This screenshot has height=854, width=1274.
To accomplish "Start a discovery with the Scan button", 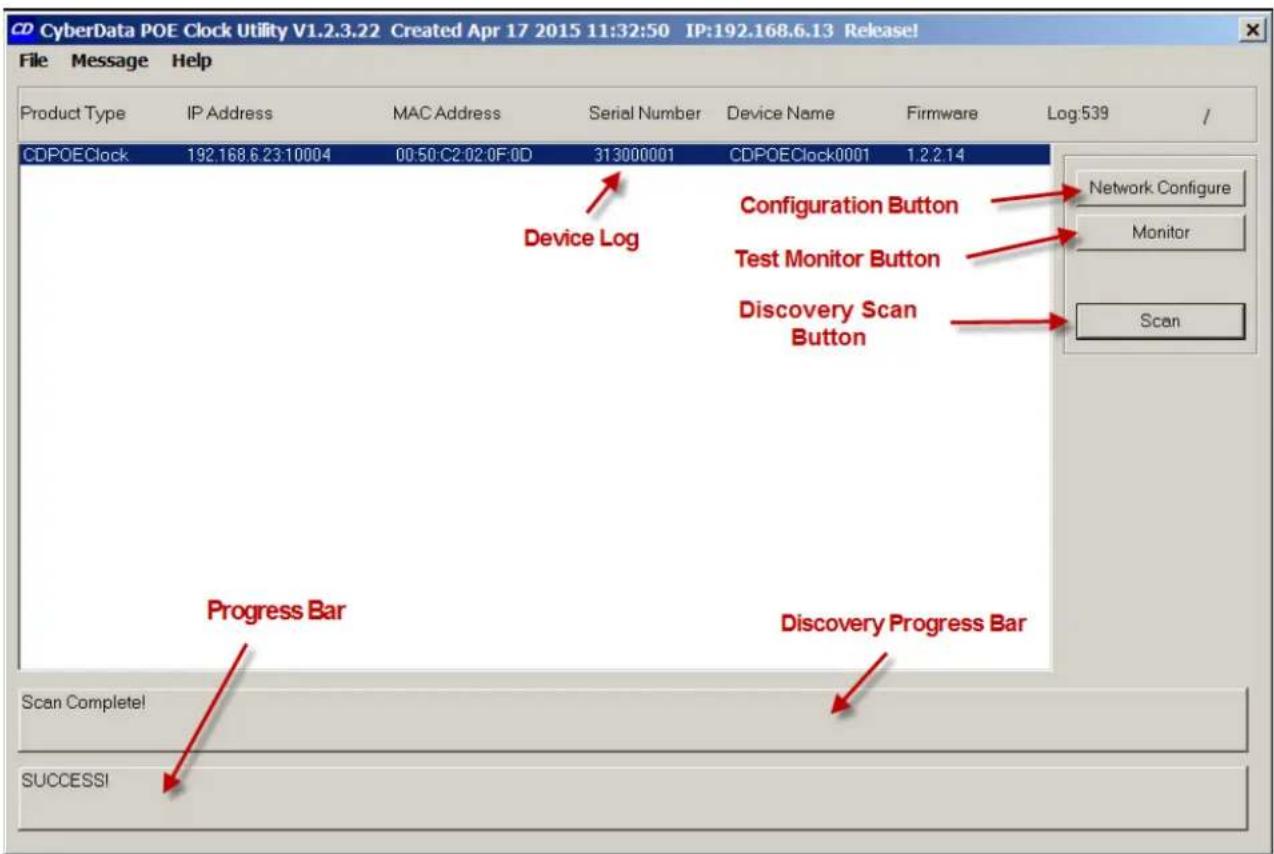I will click(1160, 321).
